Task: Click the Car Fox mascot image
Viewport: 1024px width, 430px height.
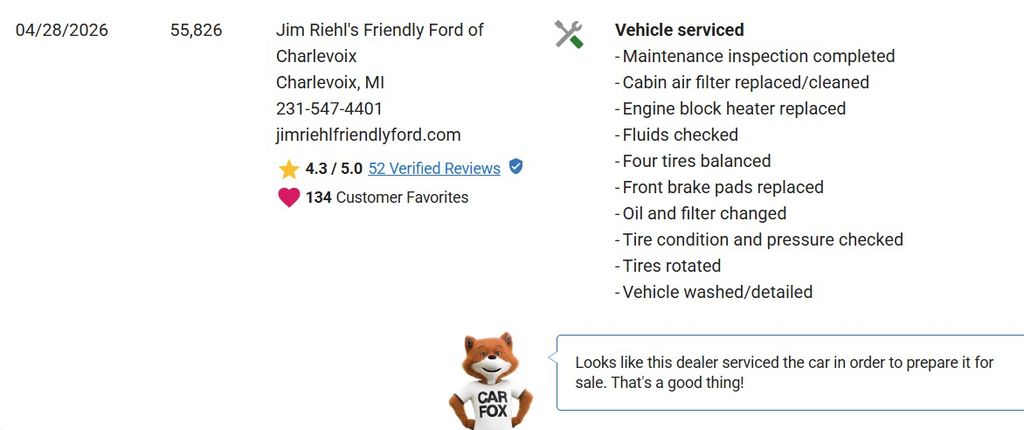Action: point(490,381)
